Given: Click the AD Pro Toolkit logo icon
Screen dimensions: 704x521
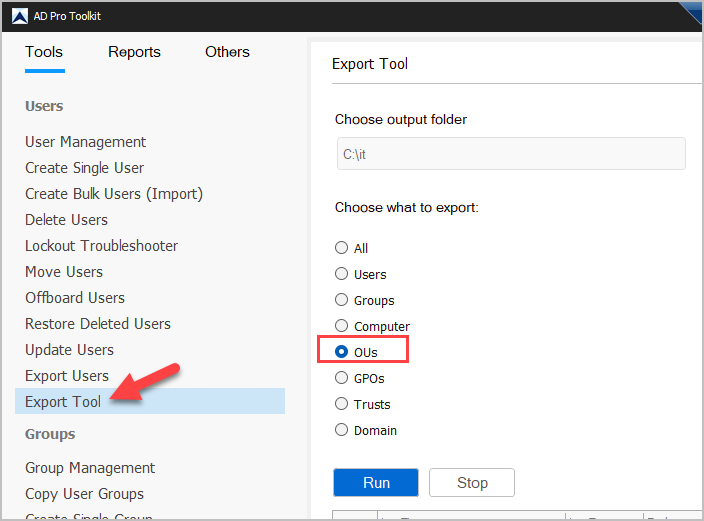Looking at the screenshot, I should [x=16, y=16].
